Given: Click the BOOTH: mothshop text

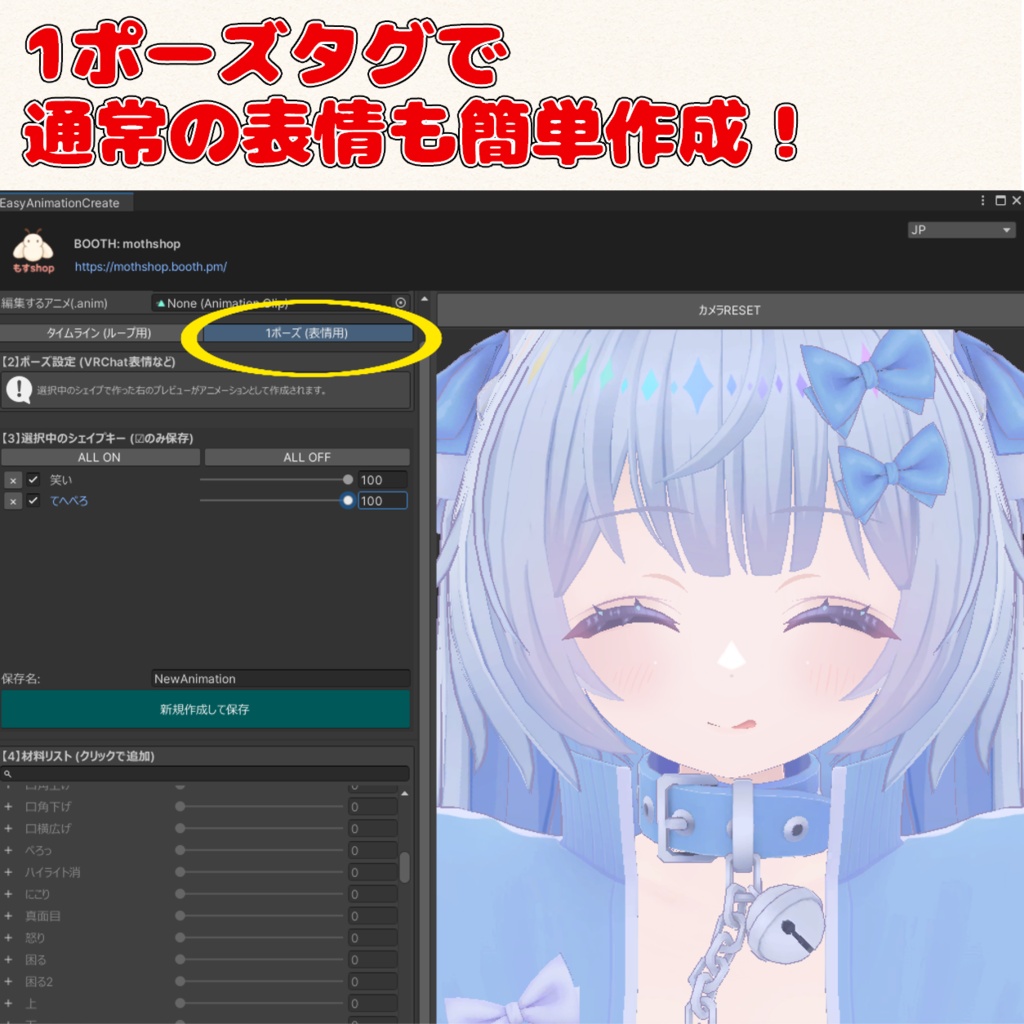Looking at the screenshot, I should click(x=127, y=244).
